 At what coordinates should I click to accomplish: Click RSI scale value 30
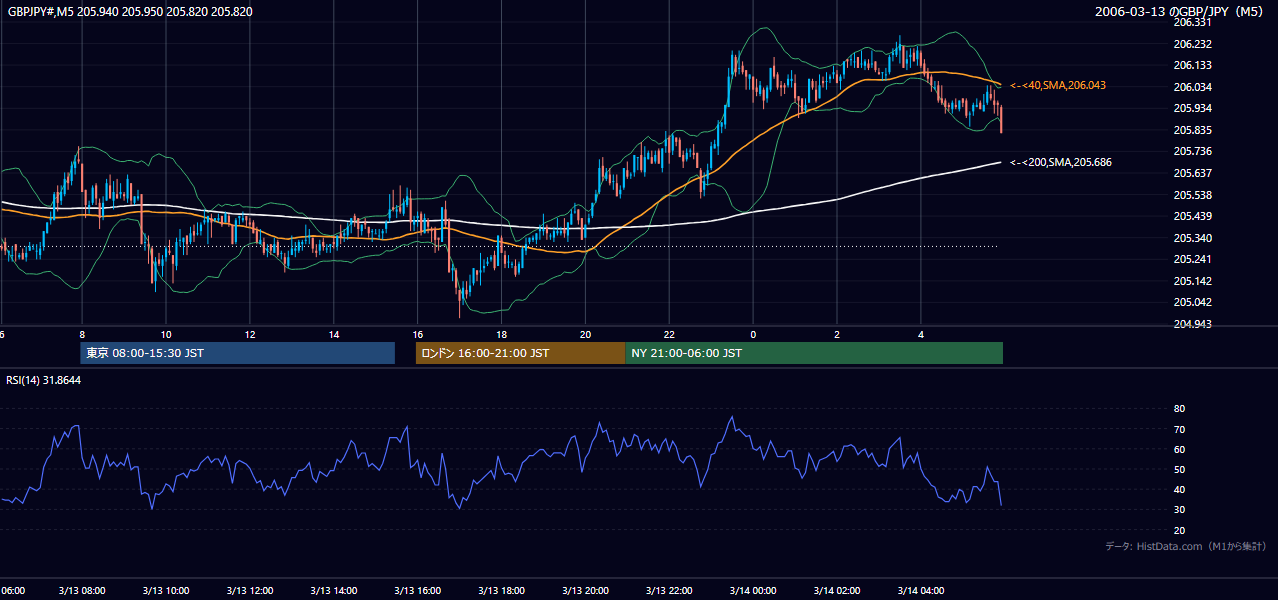1179,509
